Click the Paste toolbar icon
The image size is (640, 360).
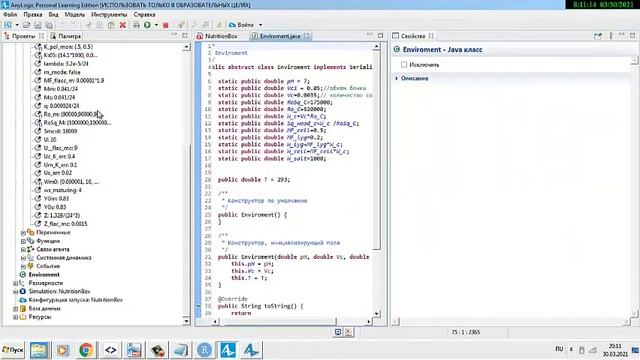pos(111,25)
